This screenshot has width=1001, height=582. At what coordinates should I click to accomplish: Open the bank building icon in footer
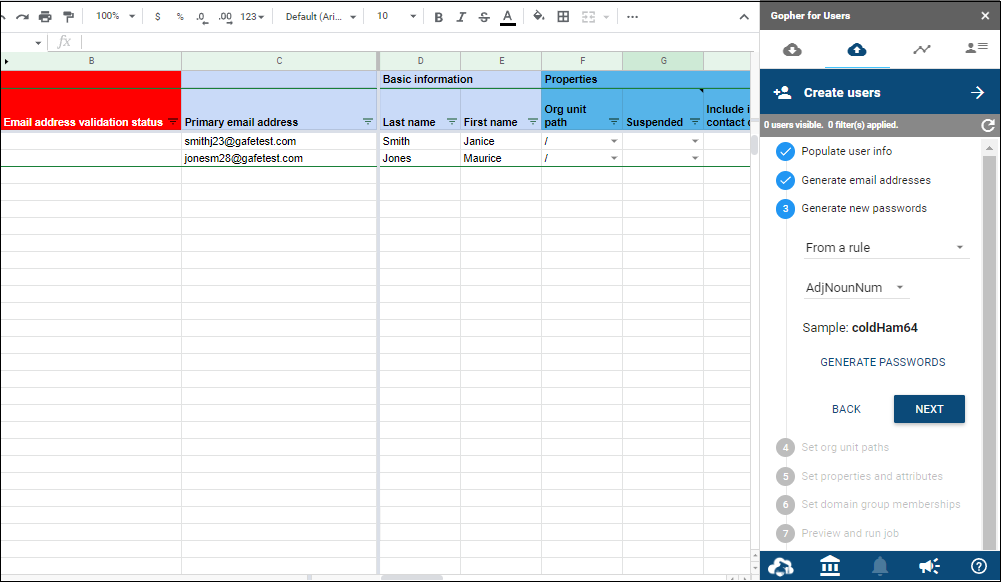830,567
